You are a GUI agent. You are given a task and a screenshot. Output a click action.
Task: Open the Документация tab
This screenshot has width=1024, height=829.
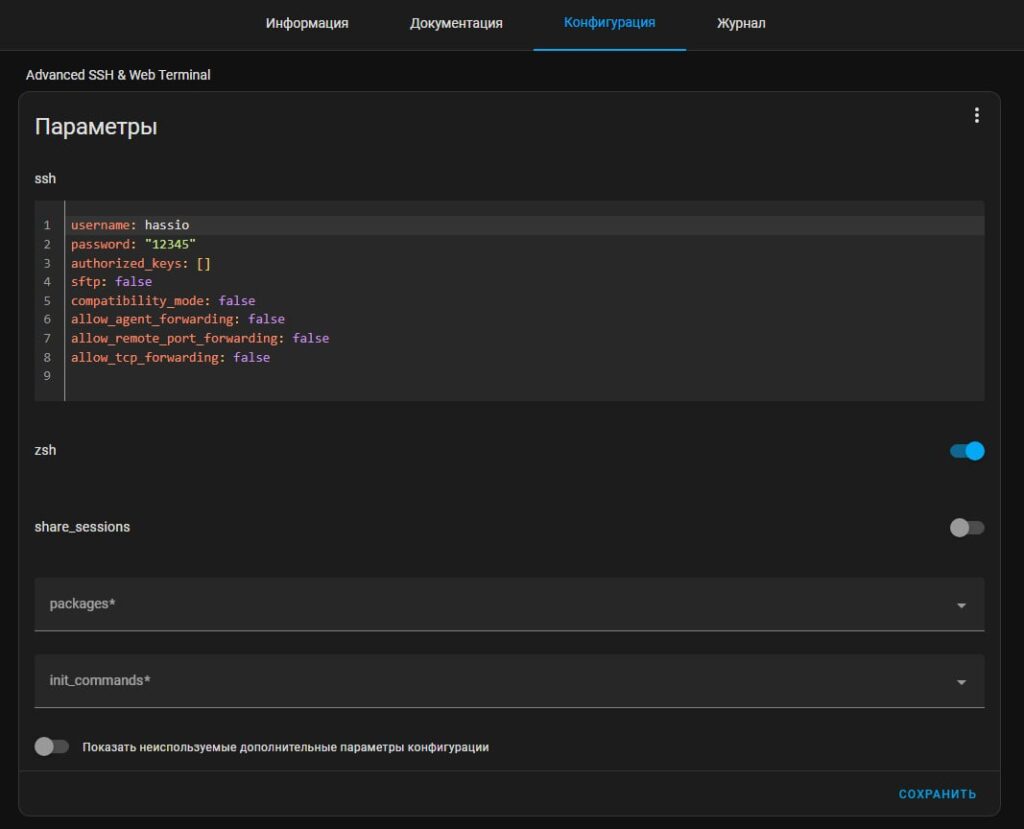456,23
